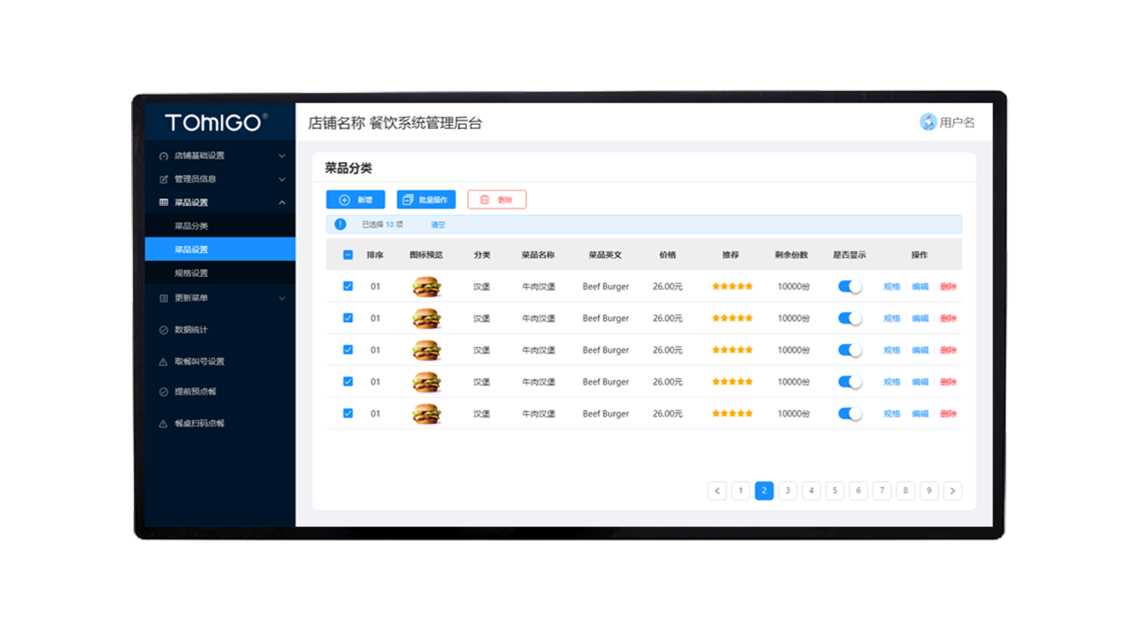
Task: Click the 店铺基础设置 sidebar icon
Action: [x=164, y=156]
